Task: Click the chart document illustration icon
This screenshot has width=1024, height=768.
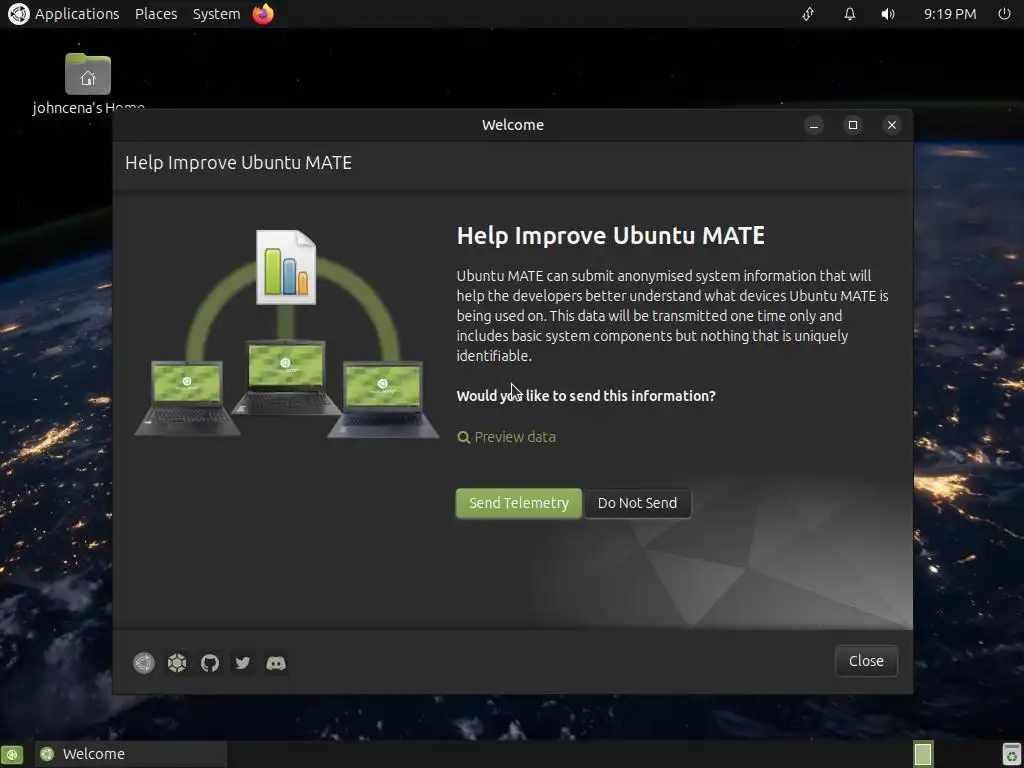Action: tap(286, 267)
